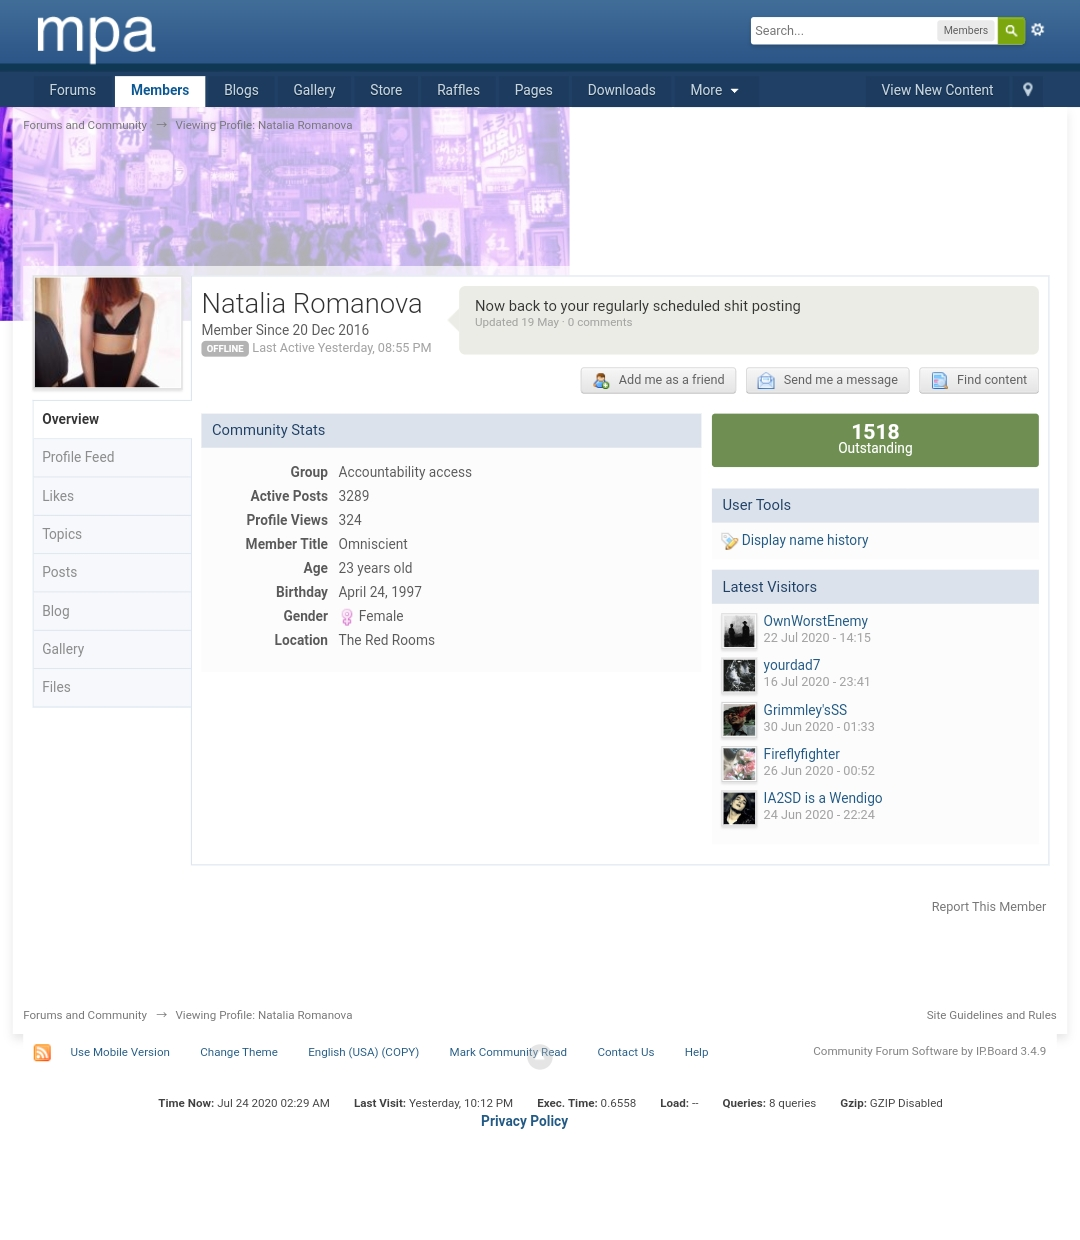Click English (USA) (COPY) language link
Image resolution: width=1080 pixels, height=1240 pixels.
363,1052
